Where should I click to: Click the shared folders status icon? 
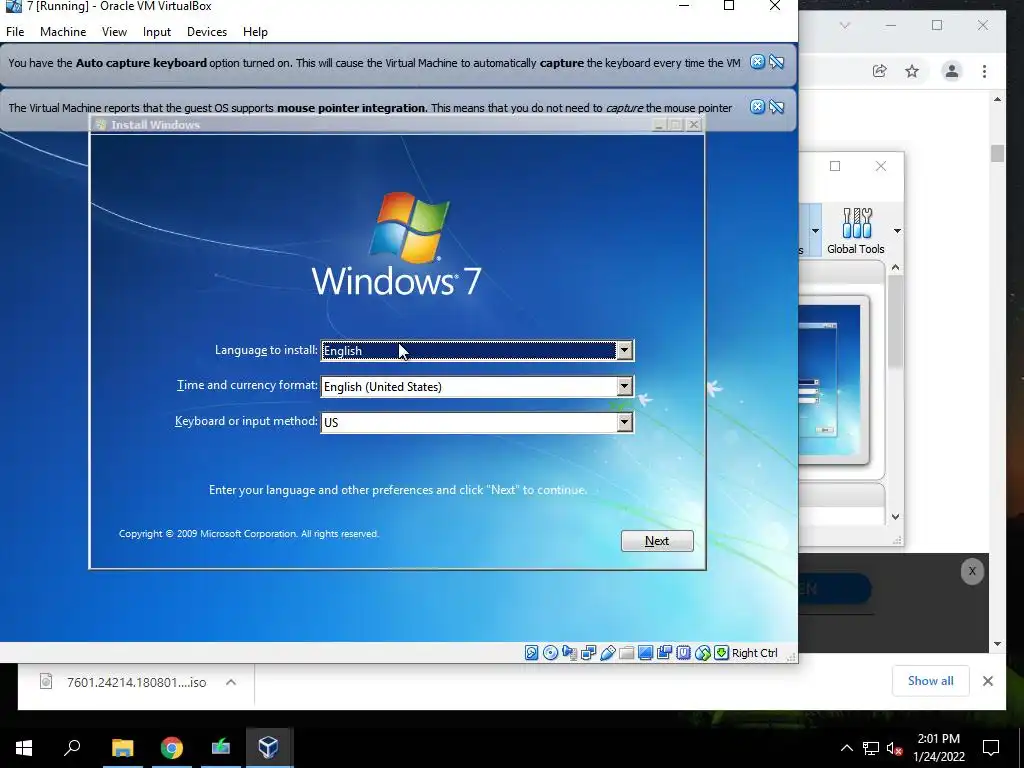(x=626, y=653)
